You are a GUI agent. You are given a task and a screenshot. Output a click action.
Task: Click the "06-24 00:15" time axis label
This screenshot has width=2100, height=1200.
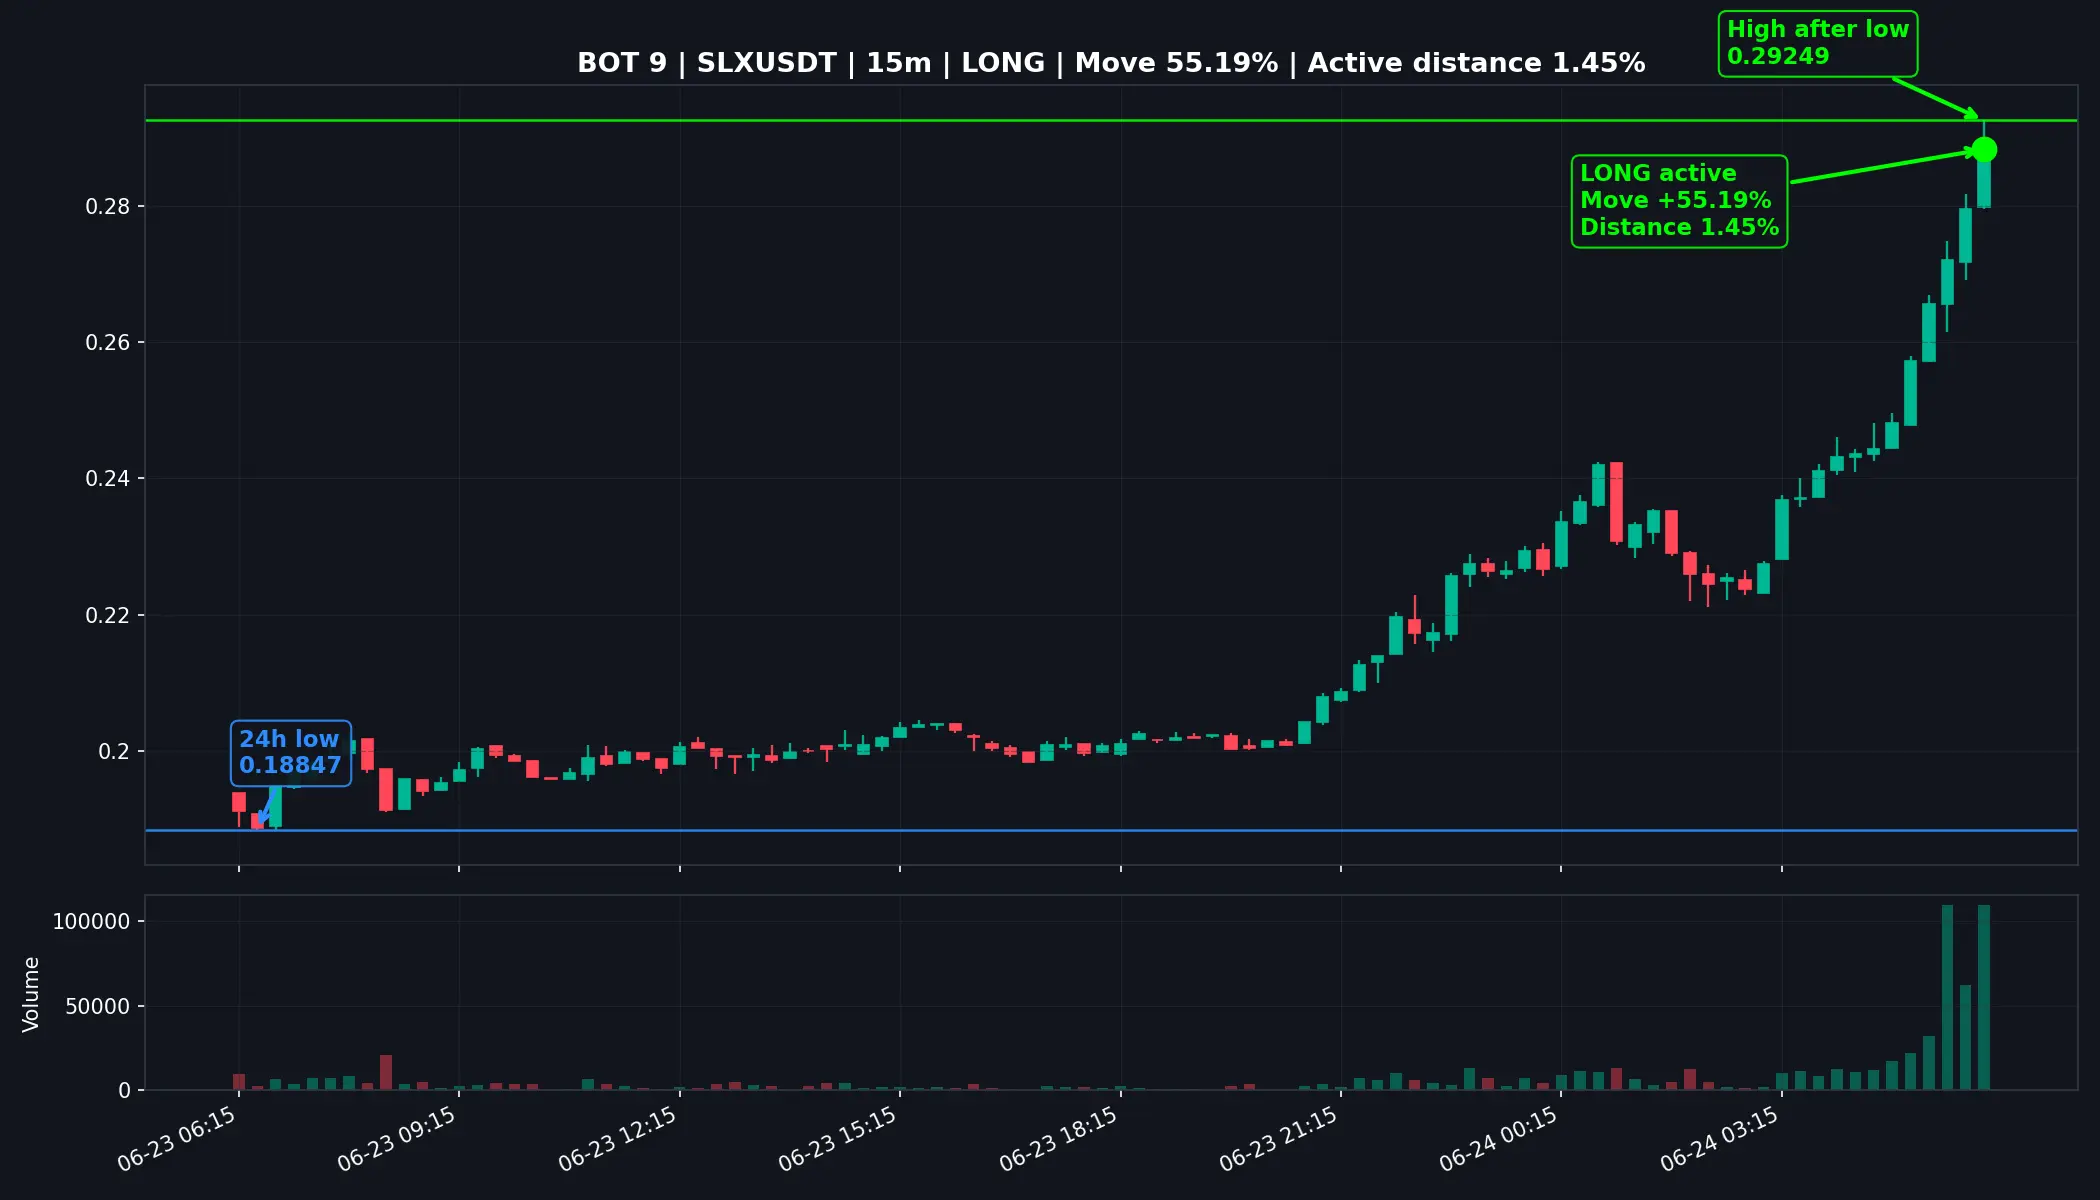click(x=1499, y=1139)
